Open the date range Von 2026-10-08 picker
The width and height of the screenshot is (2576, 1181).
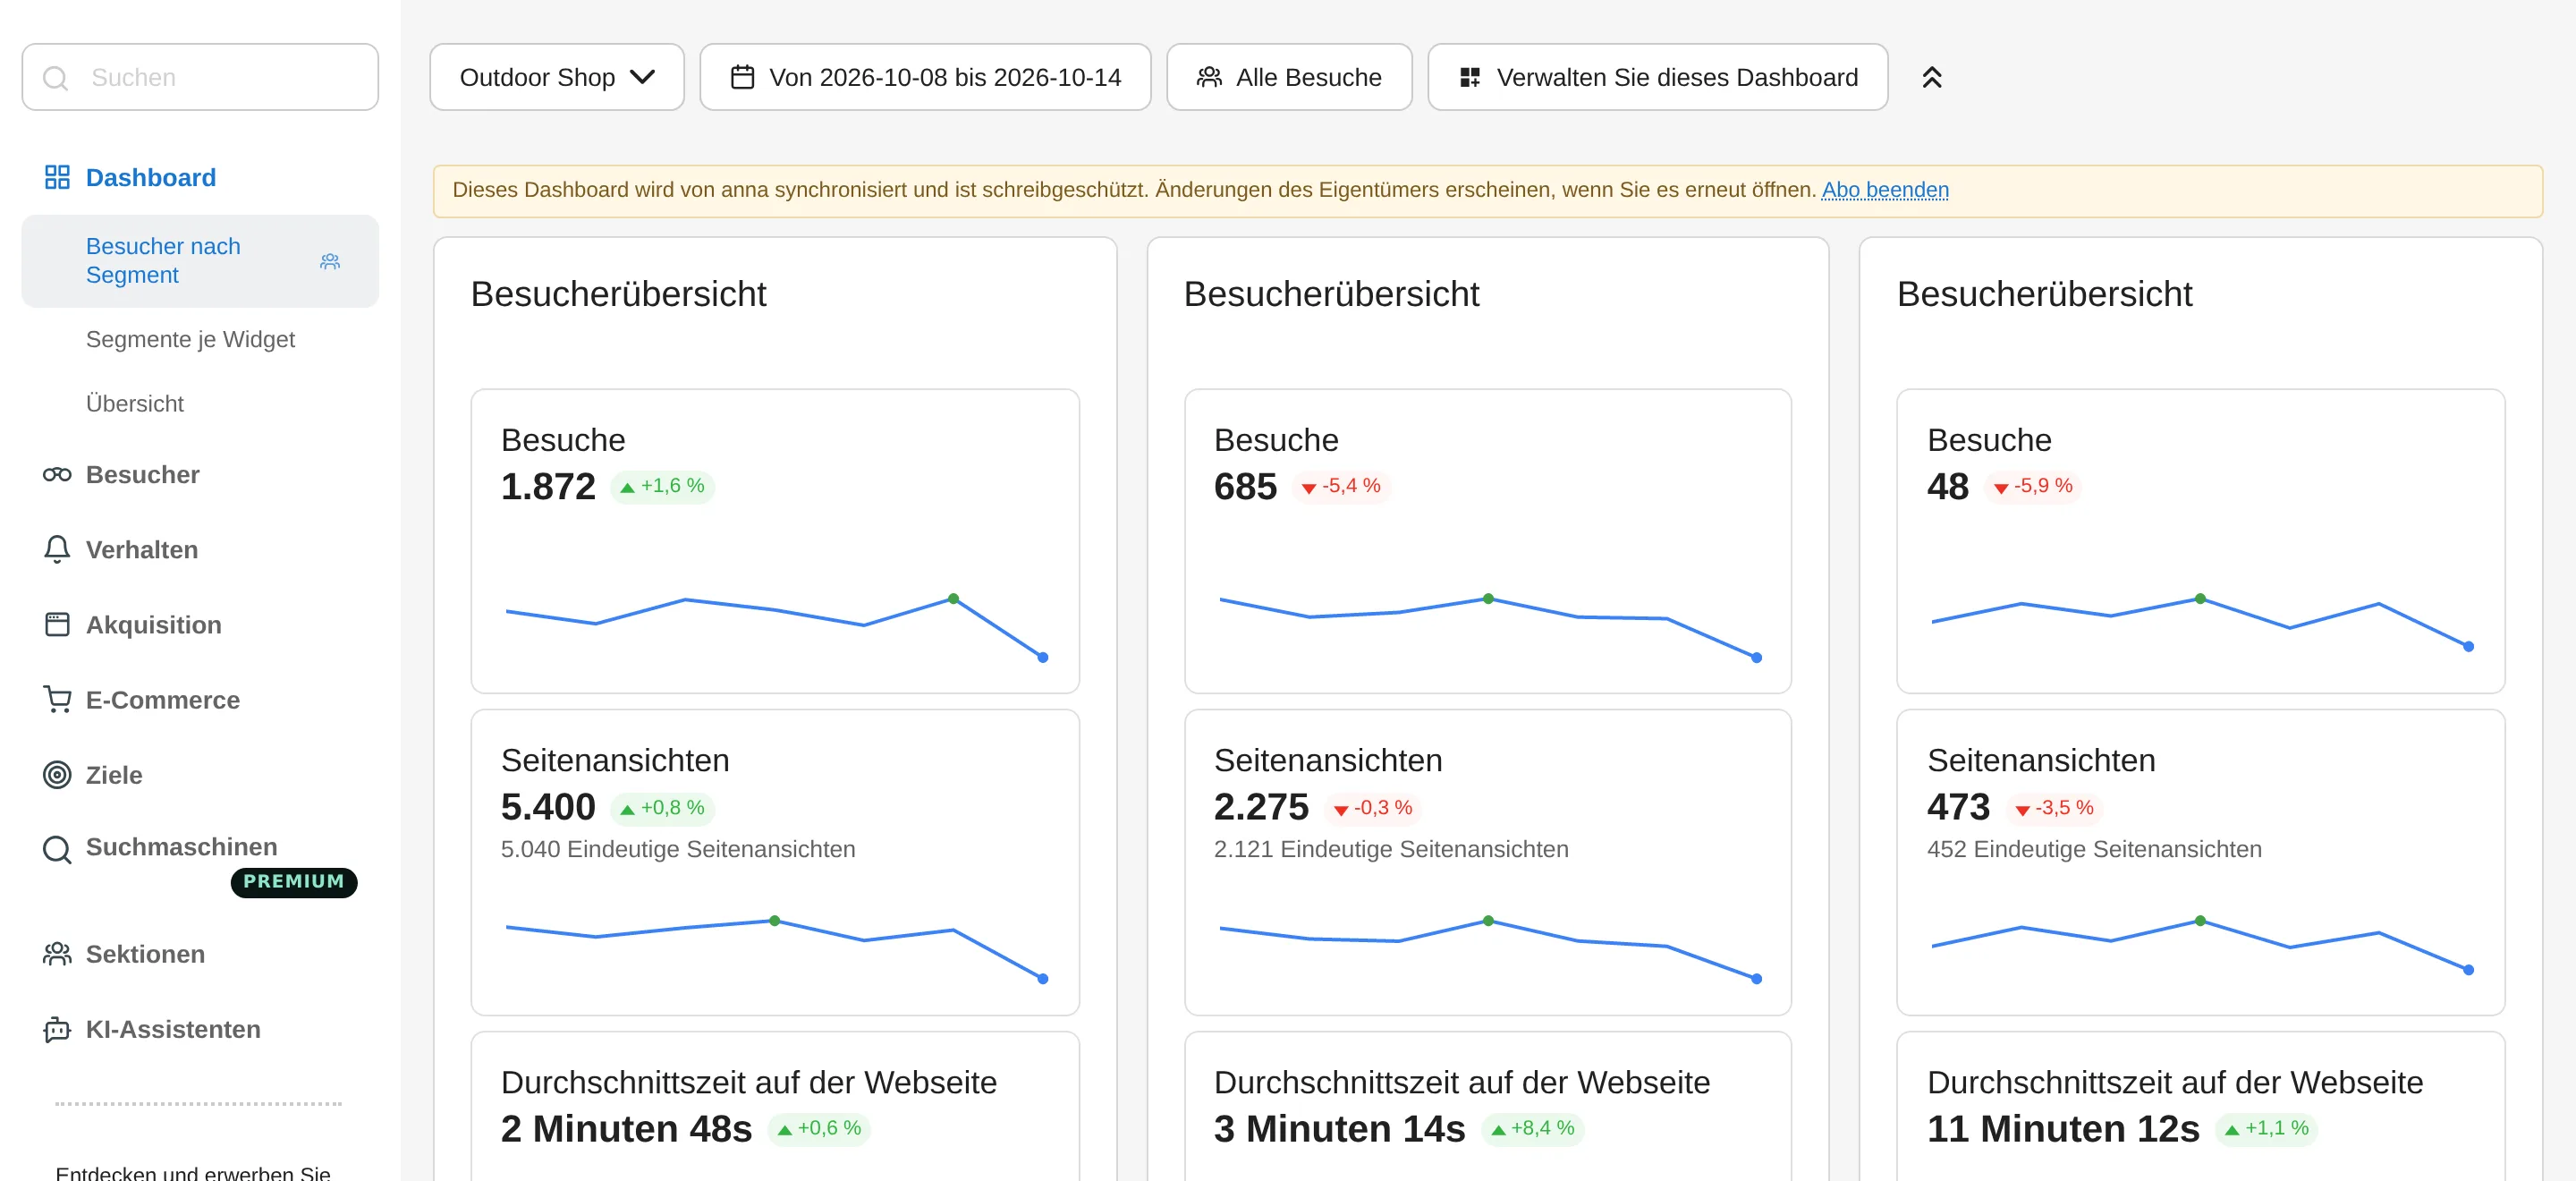coord(925,77)
